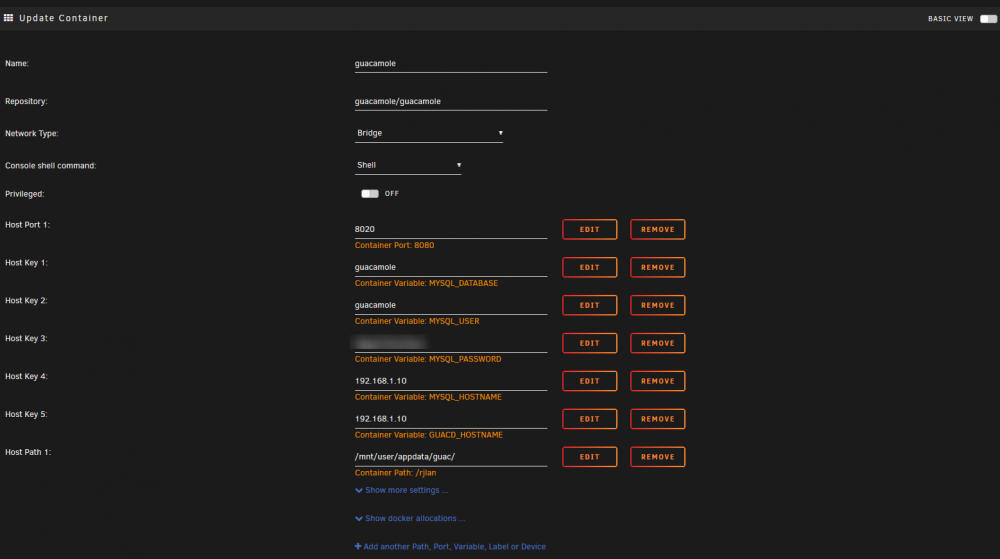The height and width of the screenshot is (559, 1000).
Task: Click the blurred Host Key 3 password field
Action: click(x=451, y=344)
